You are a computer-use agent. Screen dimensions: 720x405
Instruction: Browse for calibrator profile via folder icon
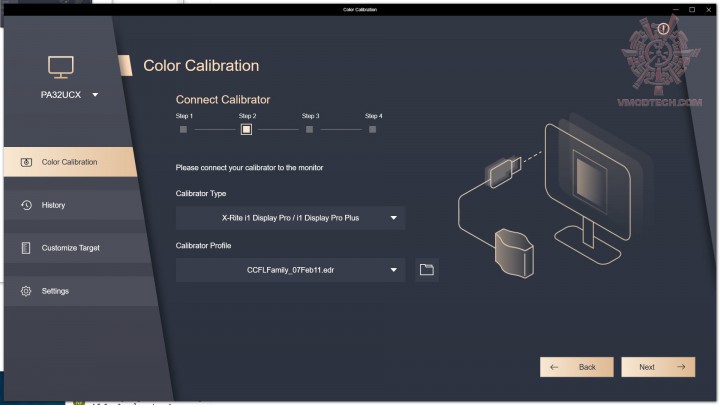pos(427,270)
